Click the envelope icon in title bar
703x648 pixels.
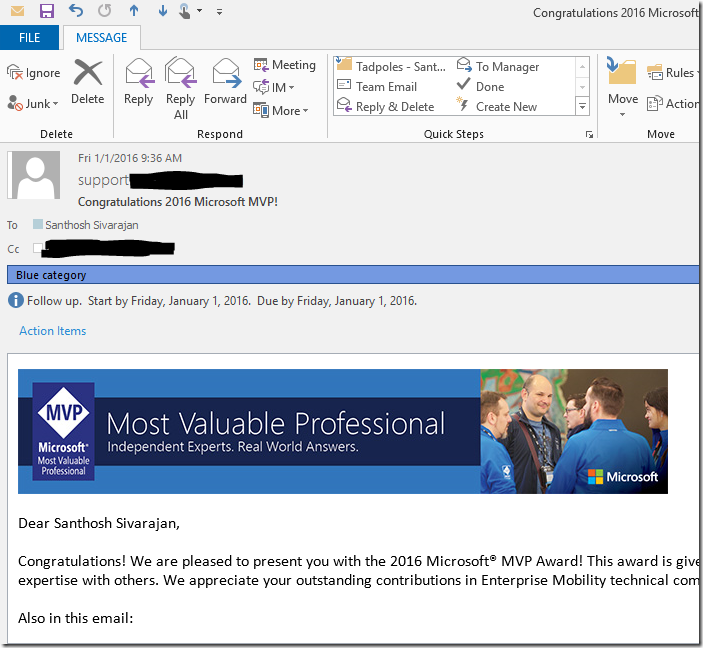coord(17,11)
